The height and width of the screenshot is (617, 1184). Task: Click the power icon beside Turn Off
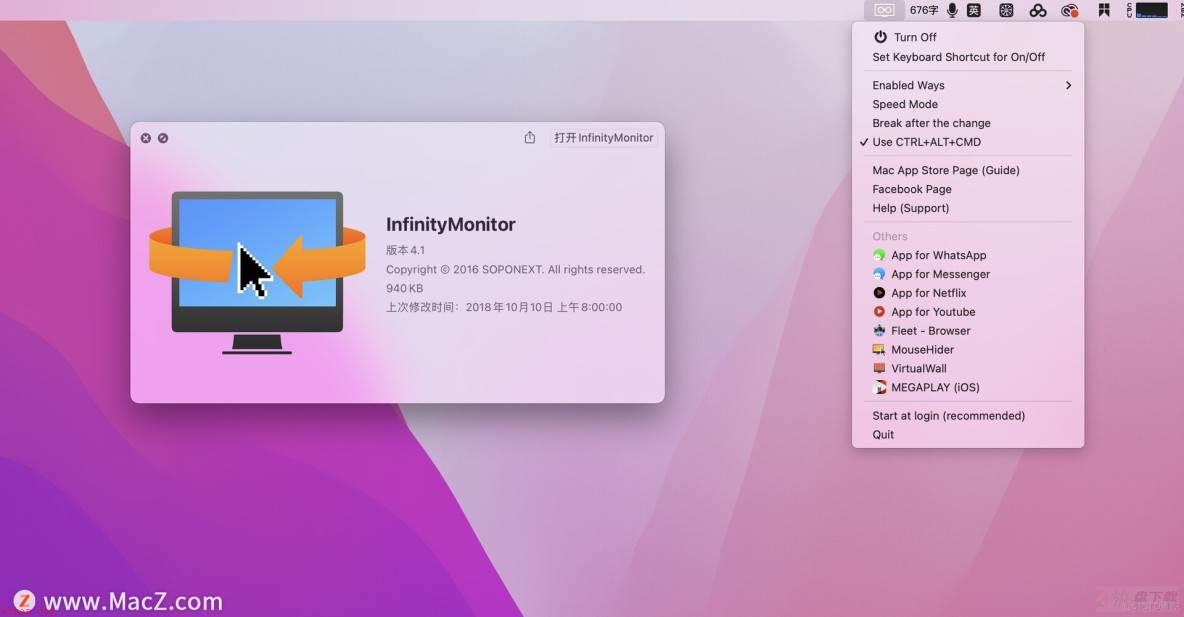880,36
